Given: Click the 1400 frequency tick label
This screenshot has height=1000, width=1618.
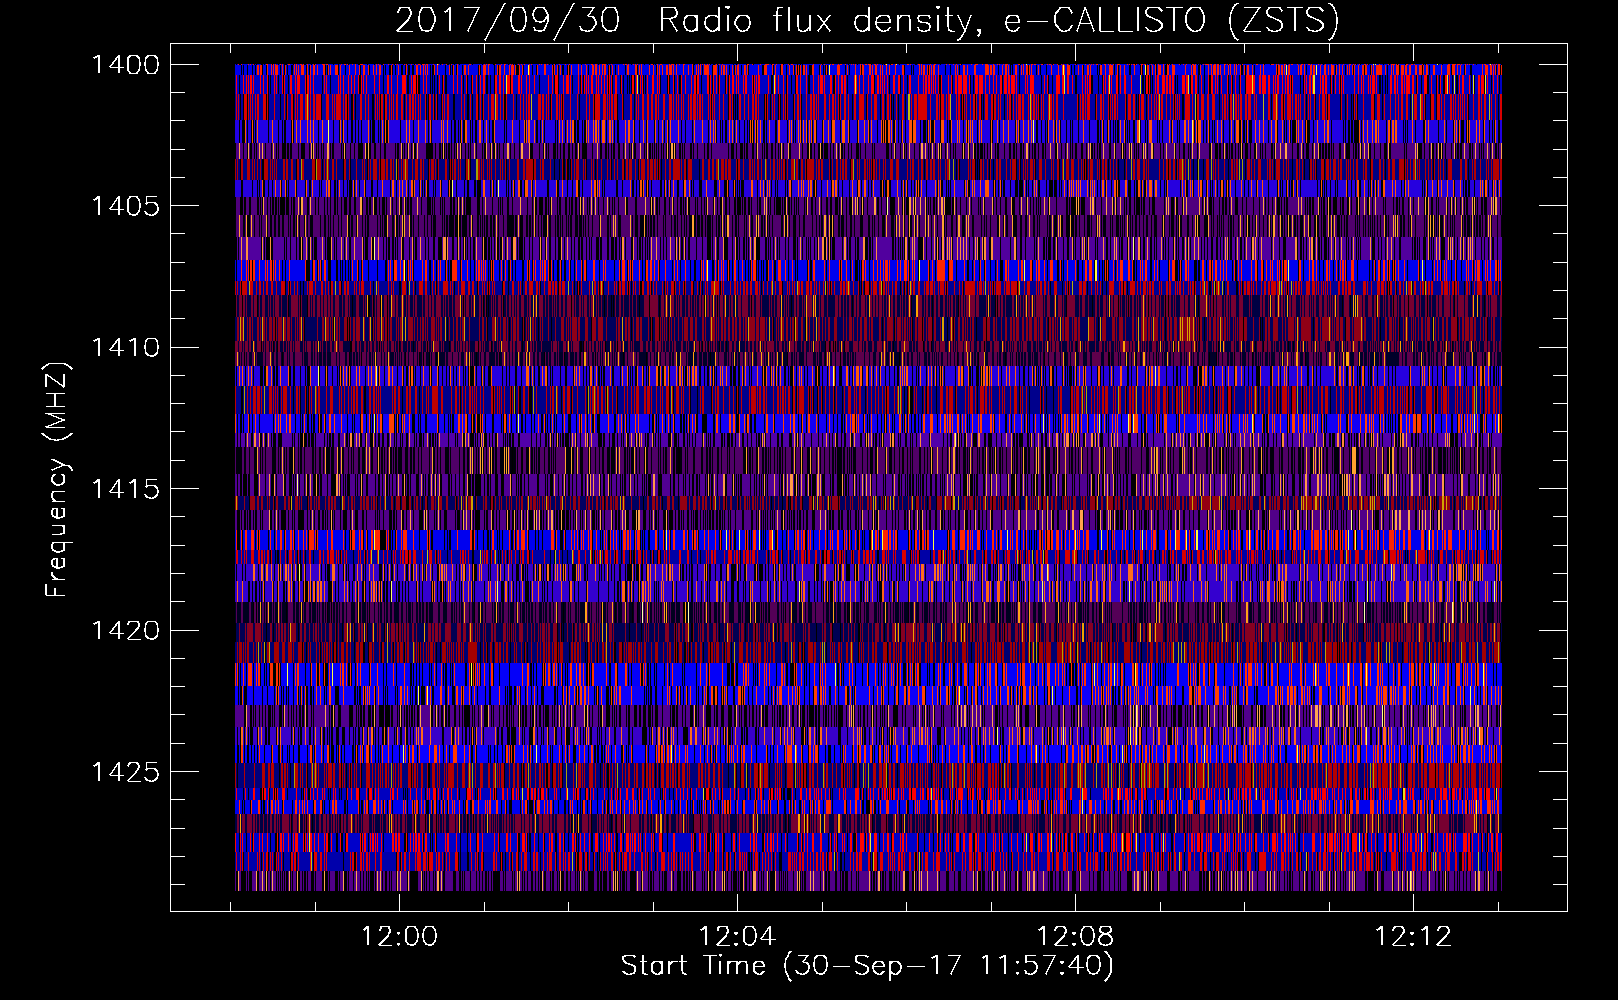Looking at the screenshot, I should 125,65.
